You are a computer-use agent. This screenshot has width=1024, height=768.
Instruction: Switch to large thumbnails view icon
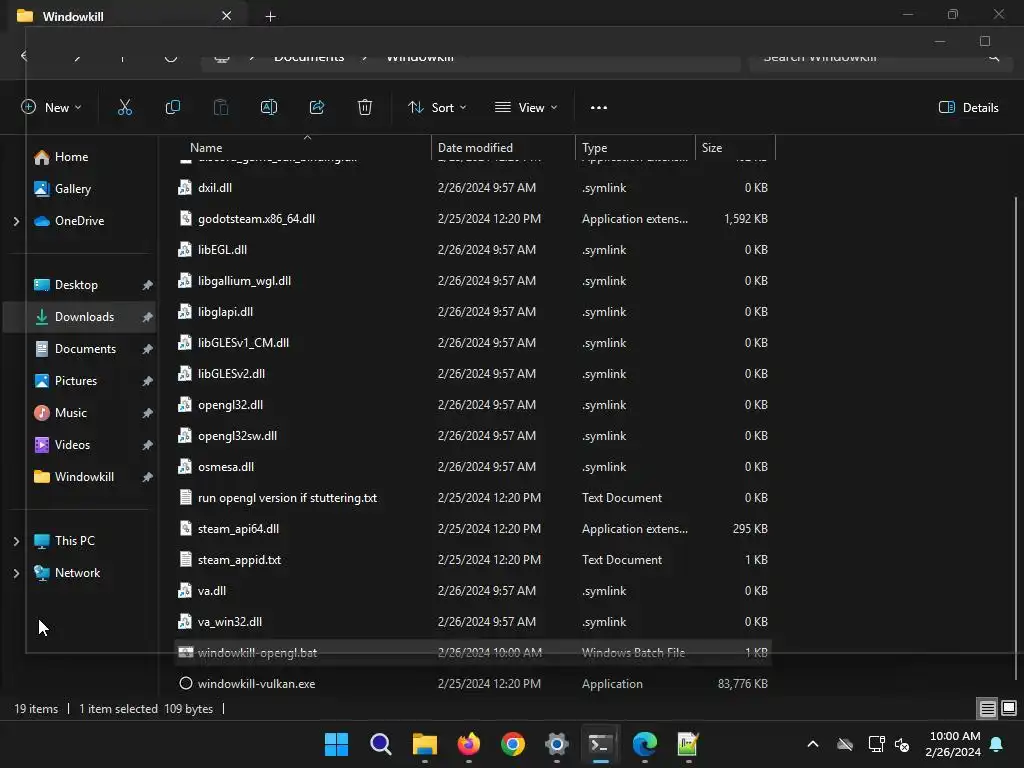pos(1009,709)
